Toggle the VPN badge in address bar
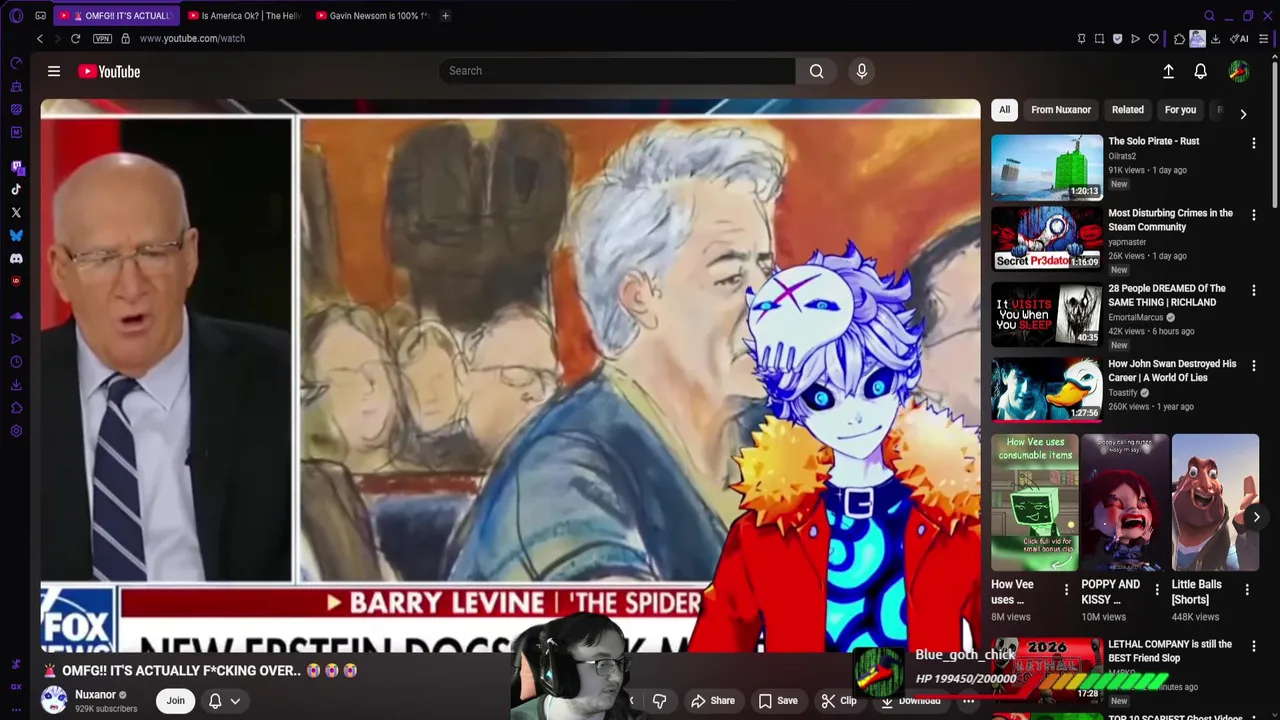 [x=102, y=38]
